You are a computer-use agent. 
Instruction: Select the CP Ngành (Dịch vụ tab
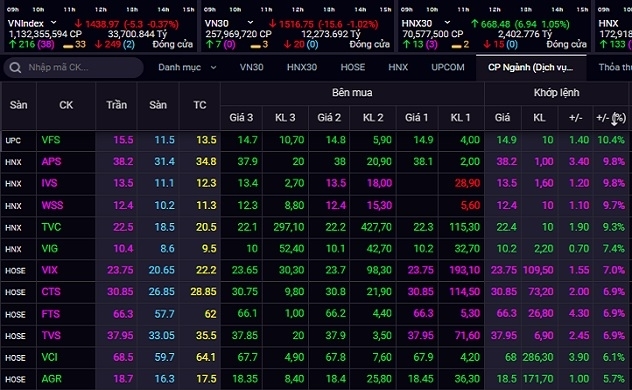click(x=530, y=67)
